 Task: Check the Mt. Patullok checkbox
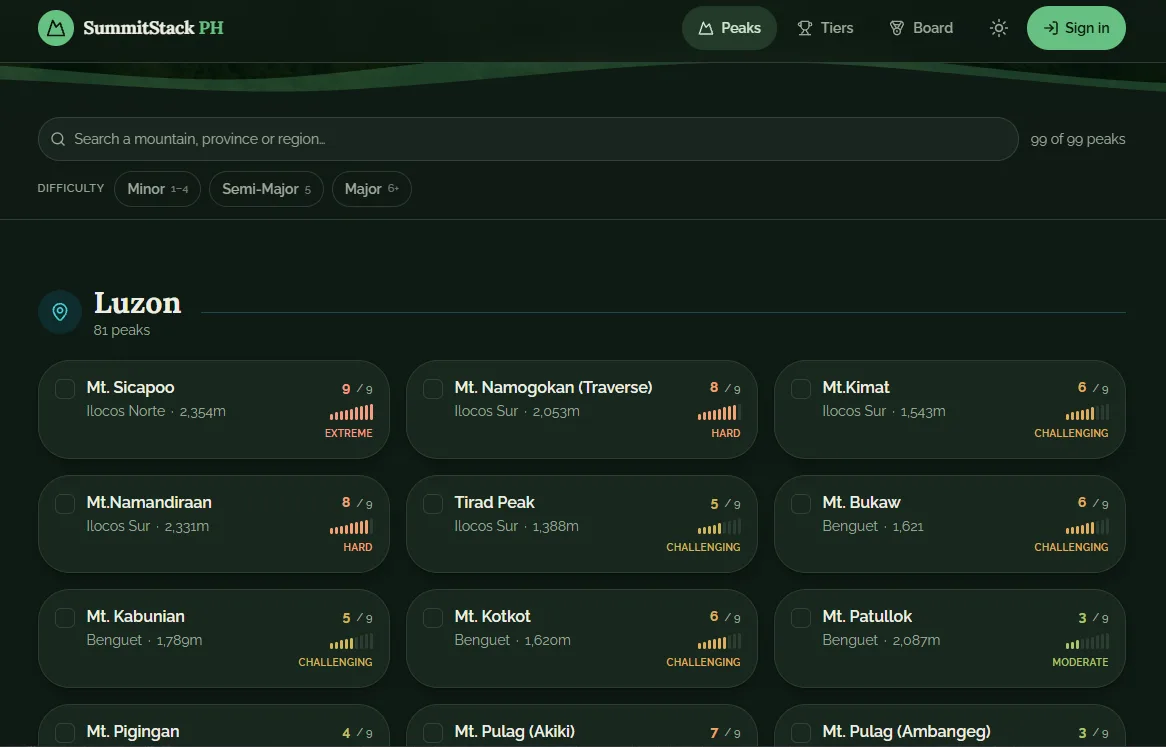click(802, 618)
